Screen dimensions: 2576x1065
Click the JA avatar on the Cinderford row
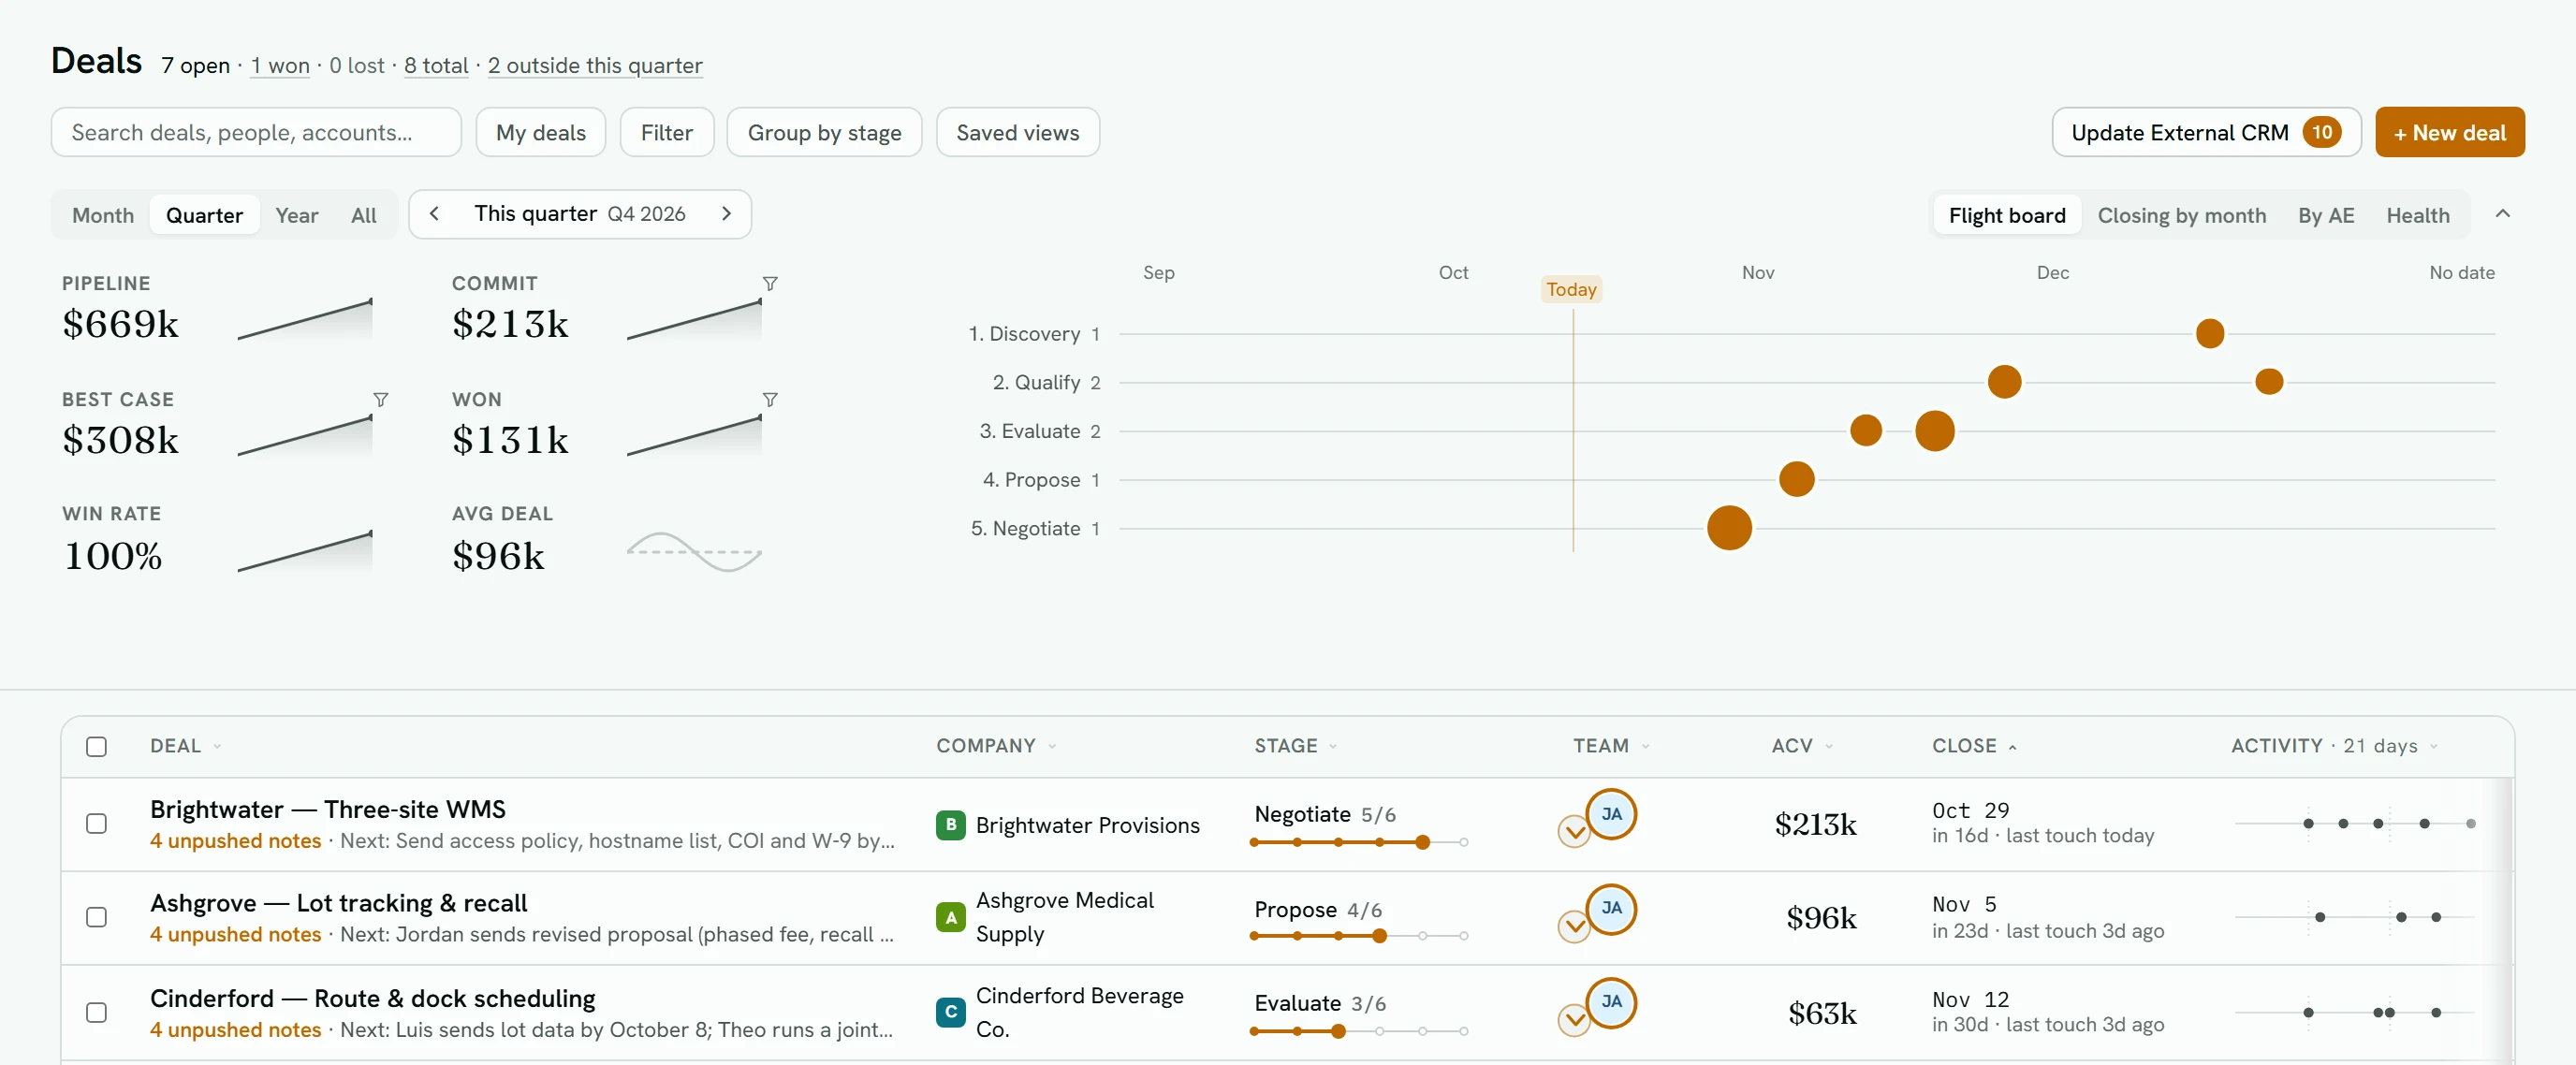click(x=1611, y=1002)
